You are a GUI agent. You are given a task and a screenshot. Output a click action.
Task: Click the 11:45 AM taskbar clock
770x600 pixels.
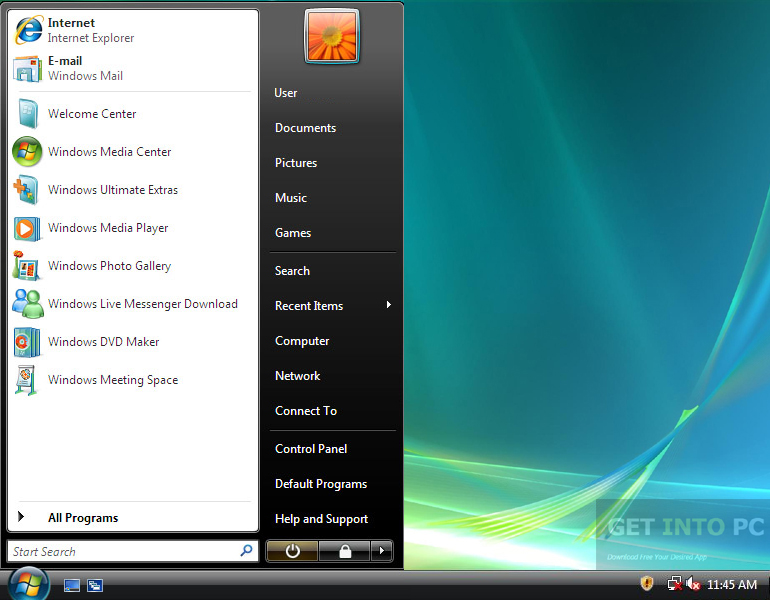(x=732, y=584)
